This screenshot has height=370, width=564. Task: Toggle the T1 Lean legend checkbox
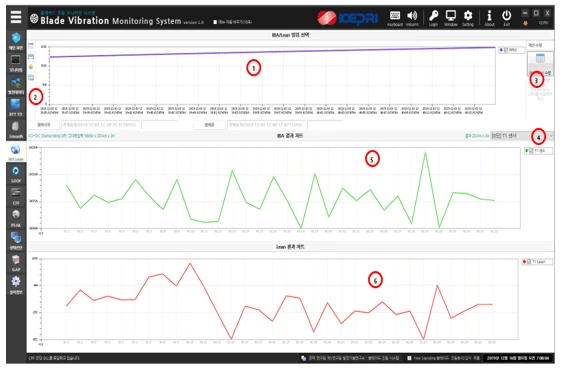[x=529, y=262]
